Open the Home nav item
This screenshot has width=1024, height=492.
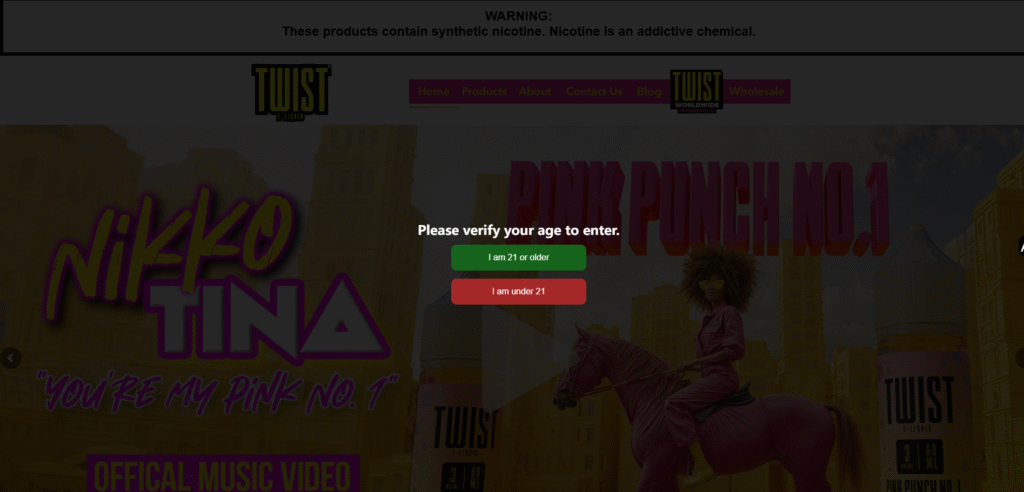pos(434,91)
